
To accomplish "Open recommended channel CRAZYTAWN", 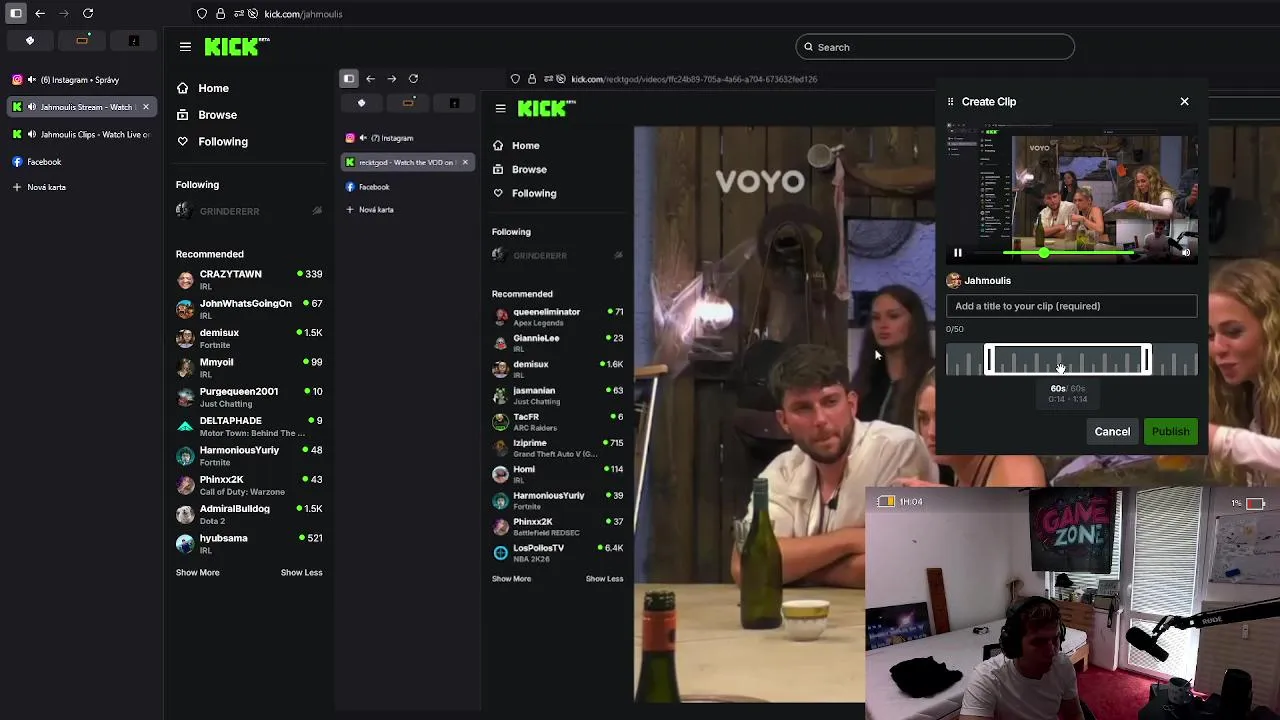I will point(248,279).
